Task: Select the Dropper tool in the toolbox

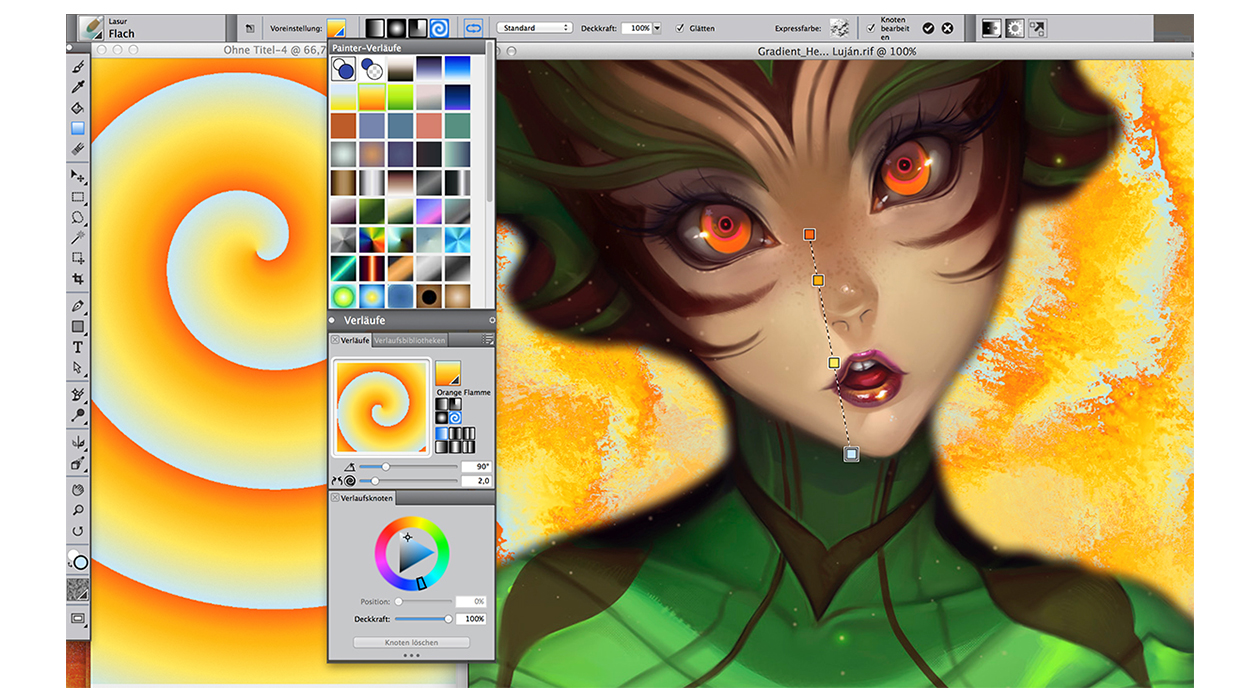Action: tap(78, 87)
